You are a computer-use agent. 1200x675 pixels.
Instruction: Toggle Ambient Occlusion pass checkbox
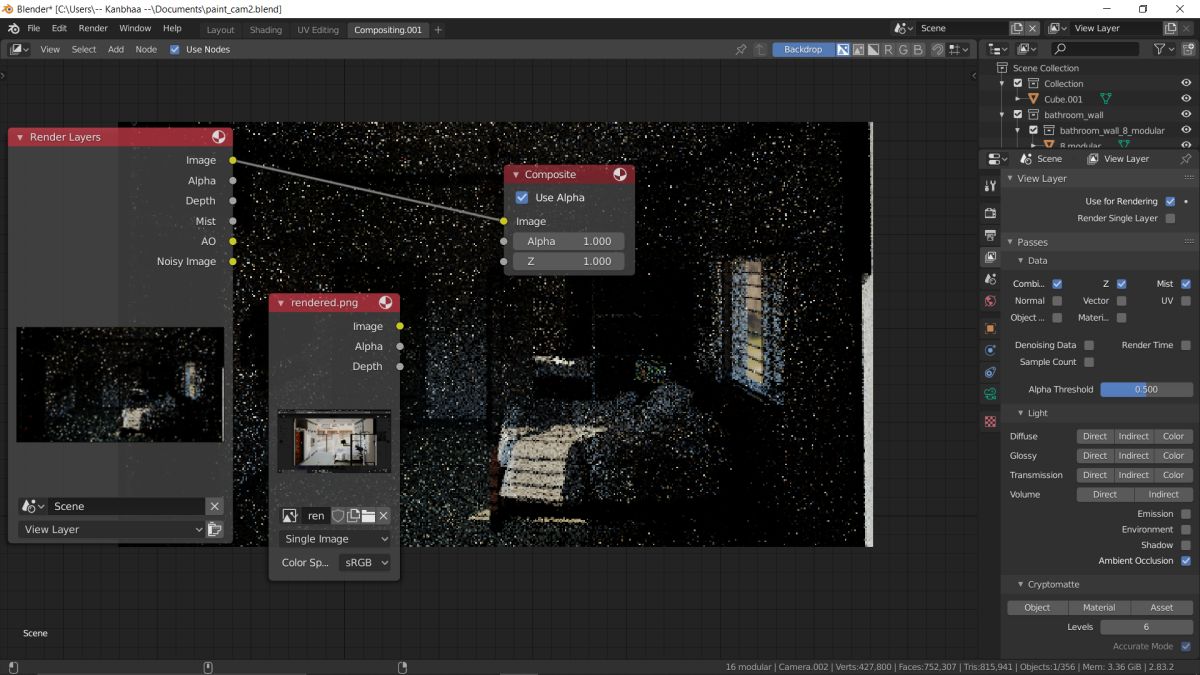point(1186,561)
